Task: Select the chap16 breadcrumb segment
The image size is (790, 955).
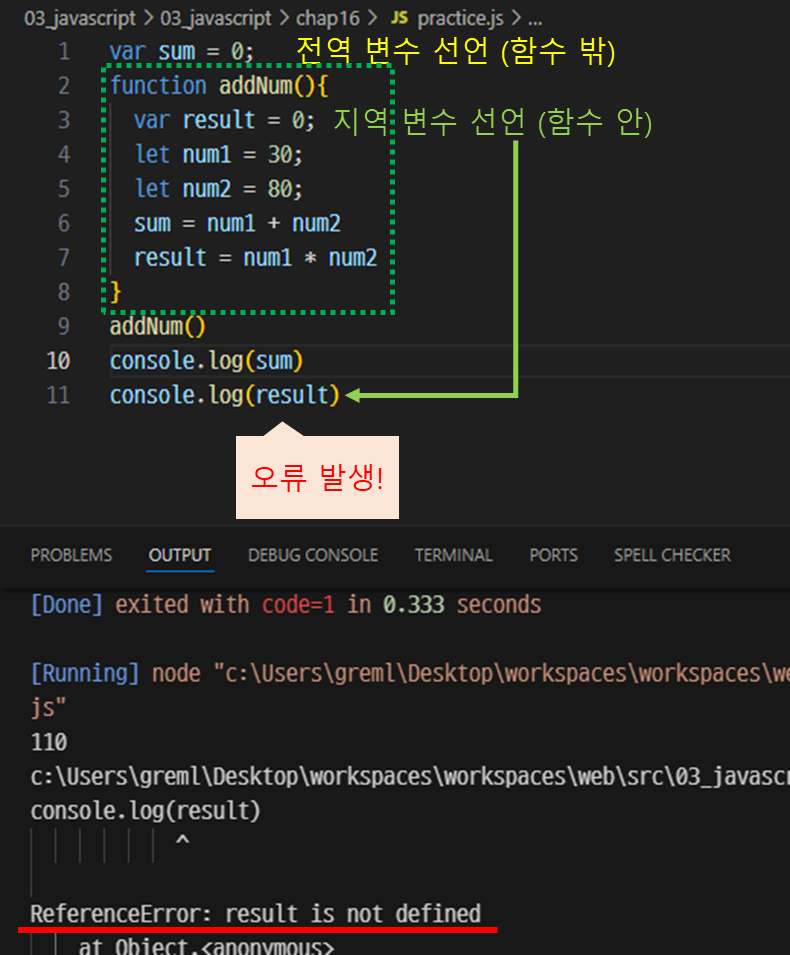Action: 328,18
